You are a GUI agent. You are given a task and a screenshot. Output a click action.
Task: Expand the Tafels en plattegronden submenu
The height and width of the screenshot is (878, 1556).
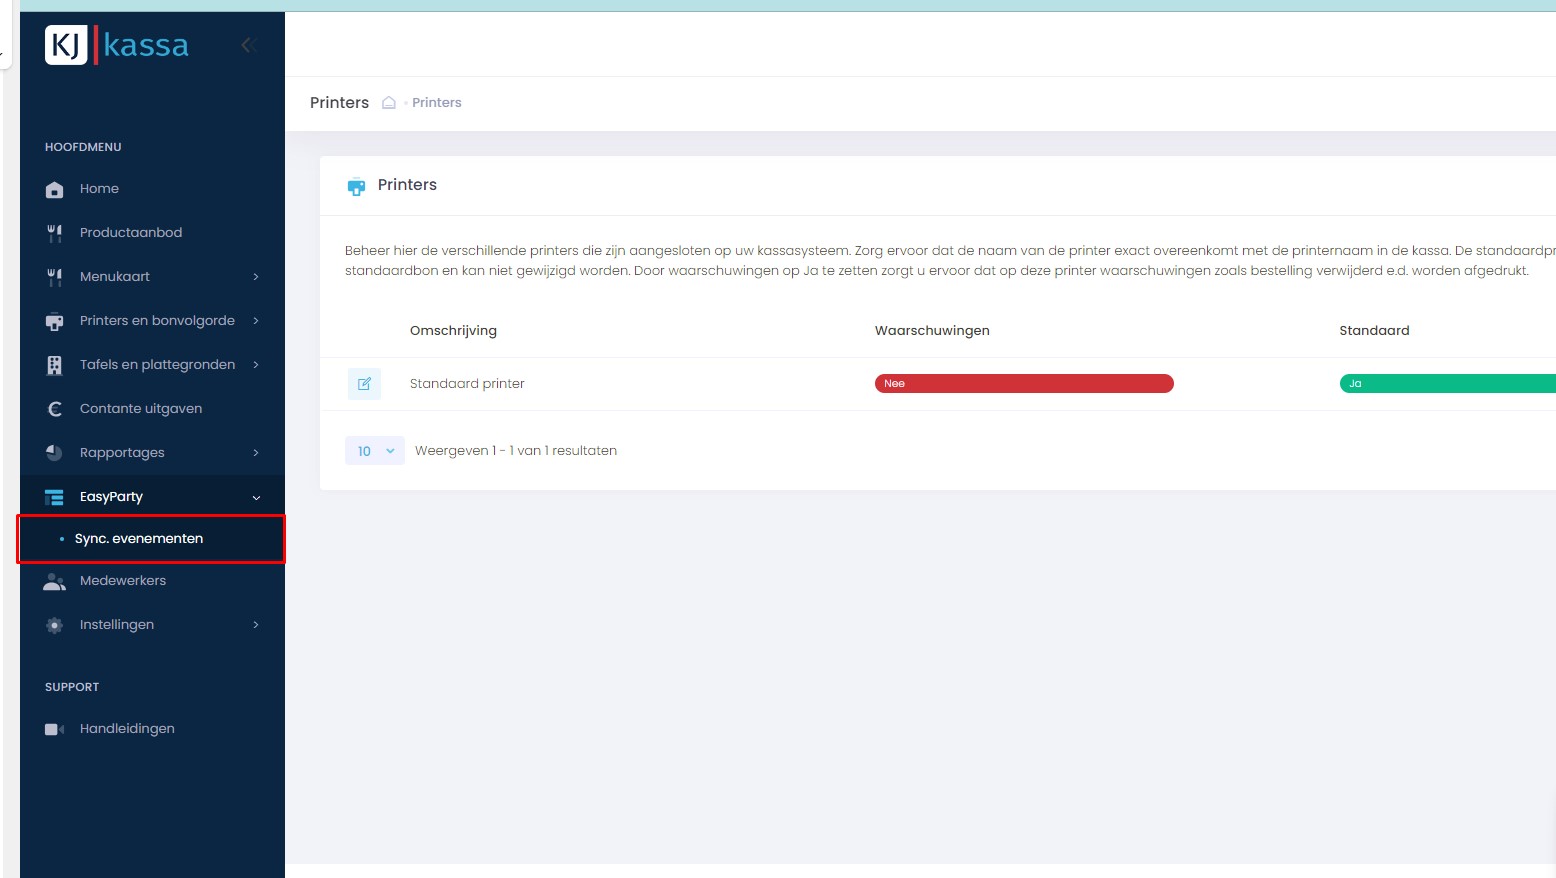(256, 365)
